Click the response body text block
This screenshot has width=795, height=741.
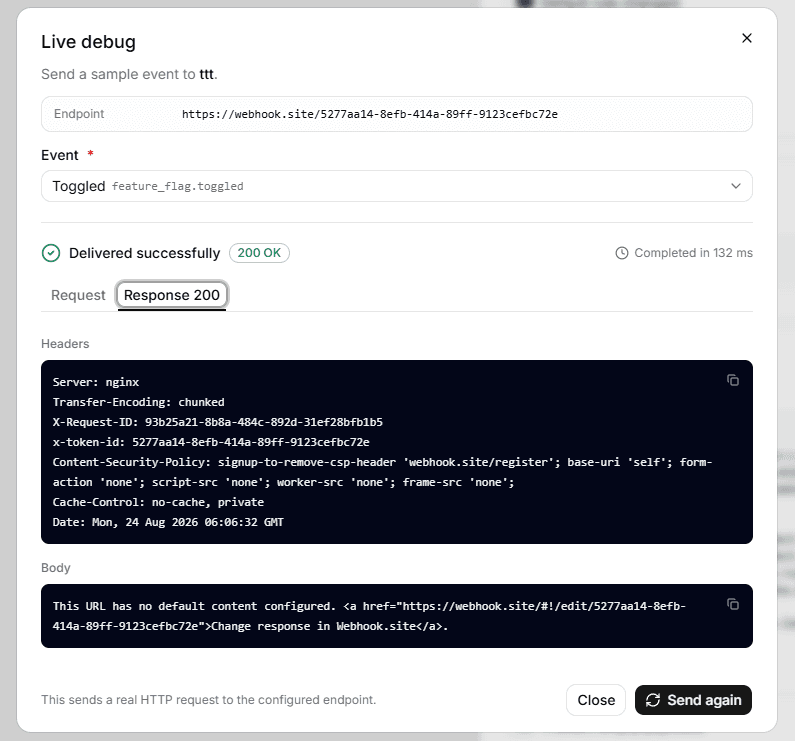[x=369, y=616]
